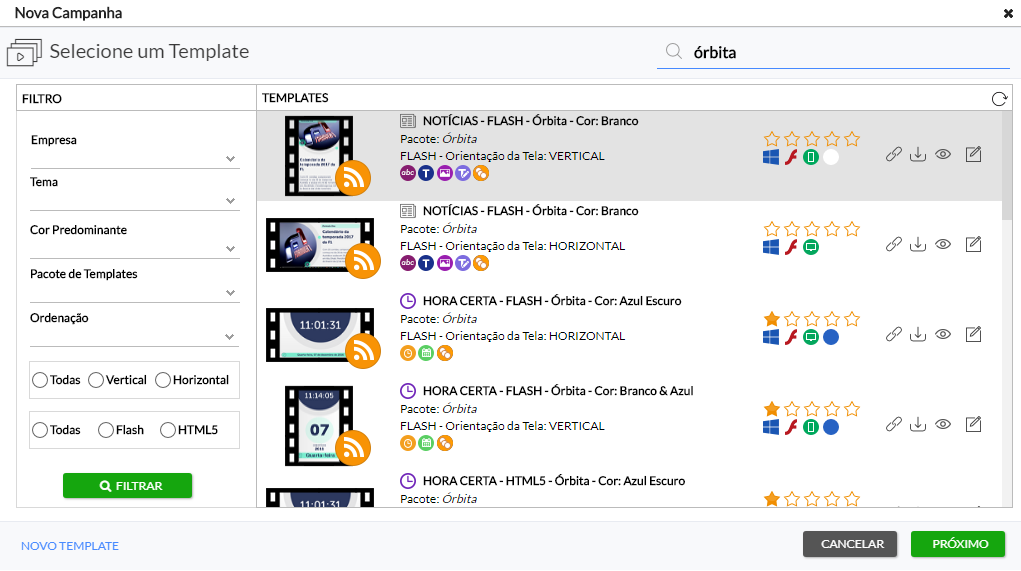Select the Flash format radio option
The height and width of the screenshot is (571, 1021).
pos(106,430)
